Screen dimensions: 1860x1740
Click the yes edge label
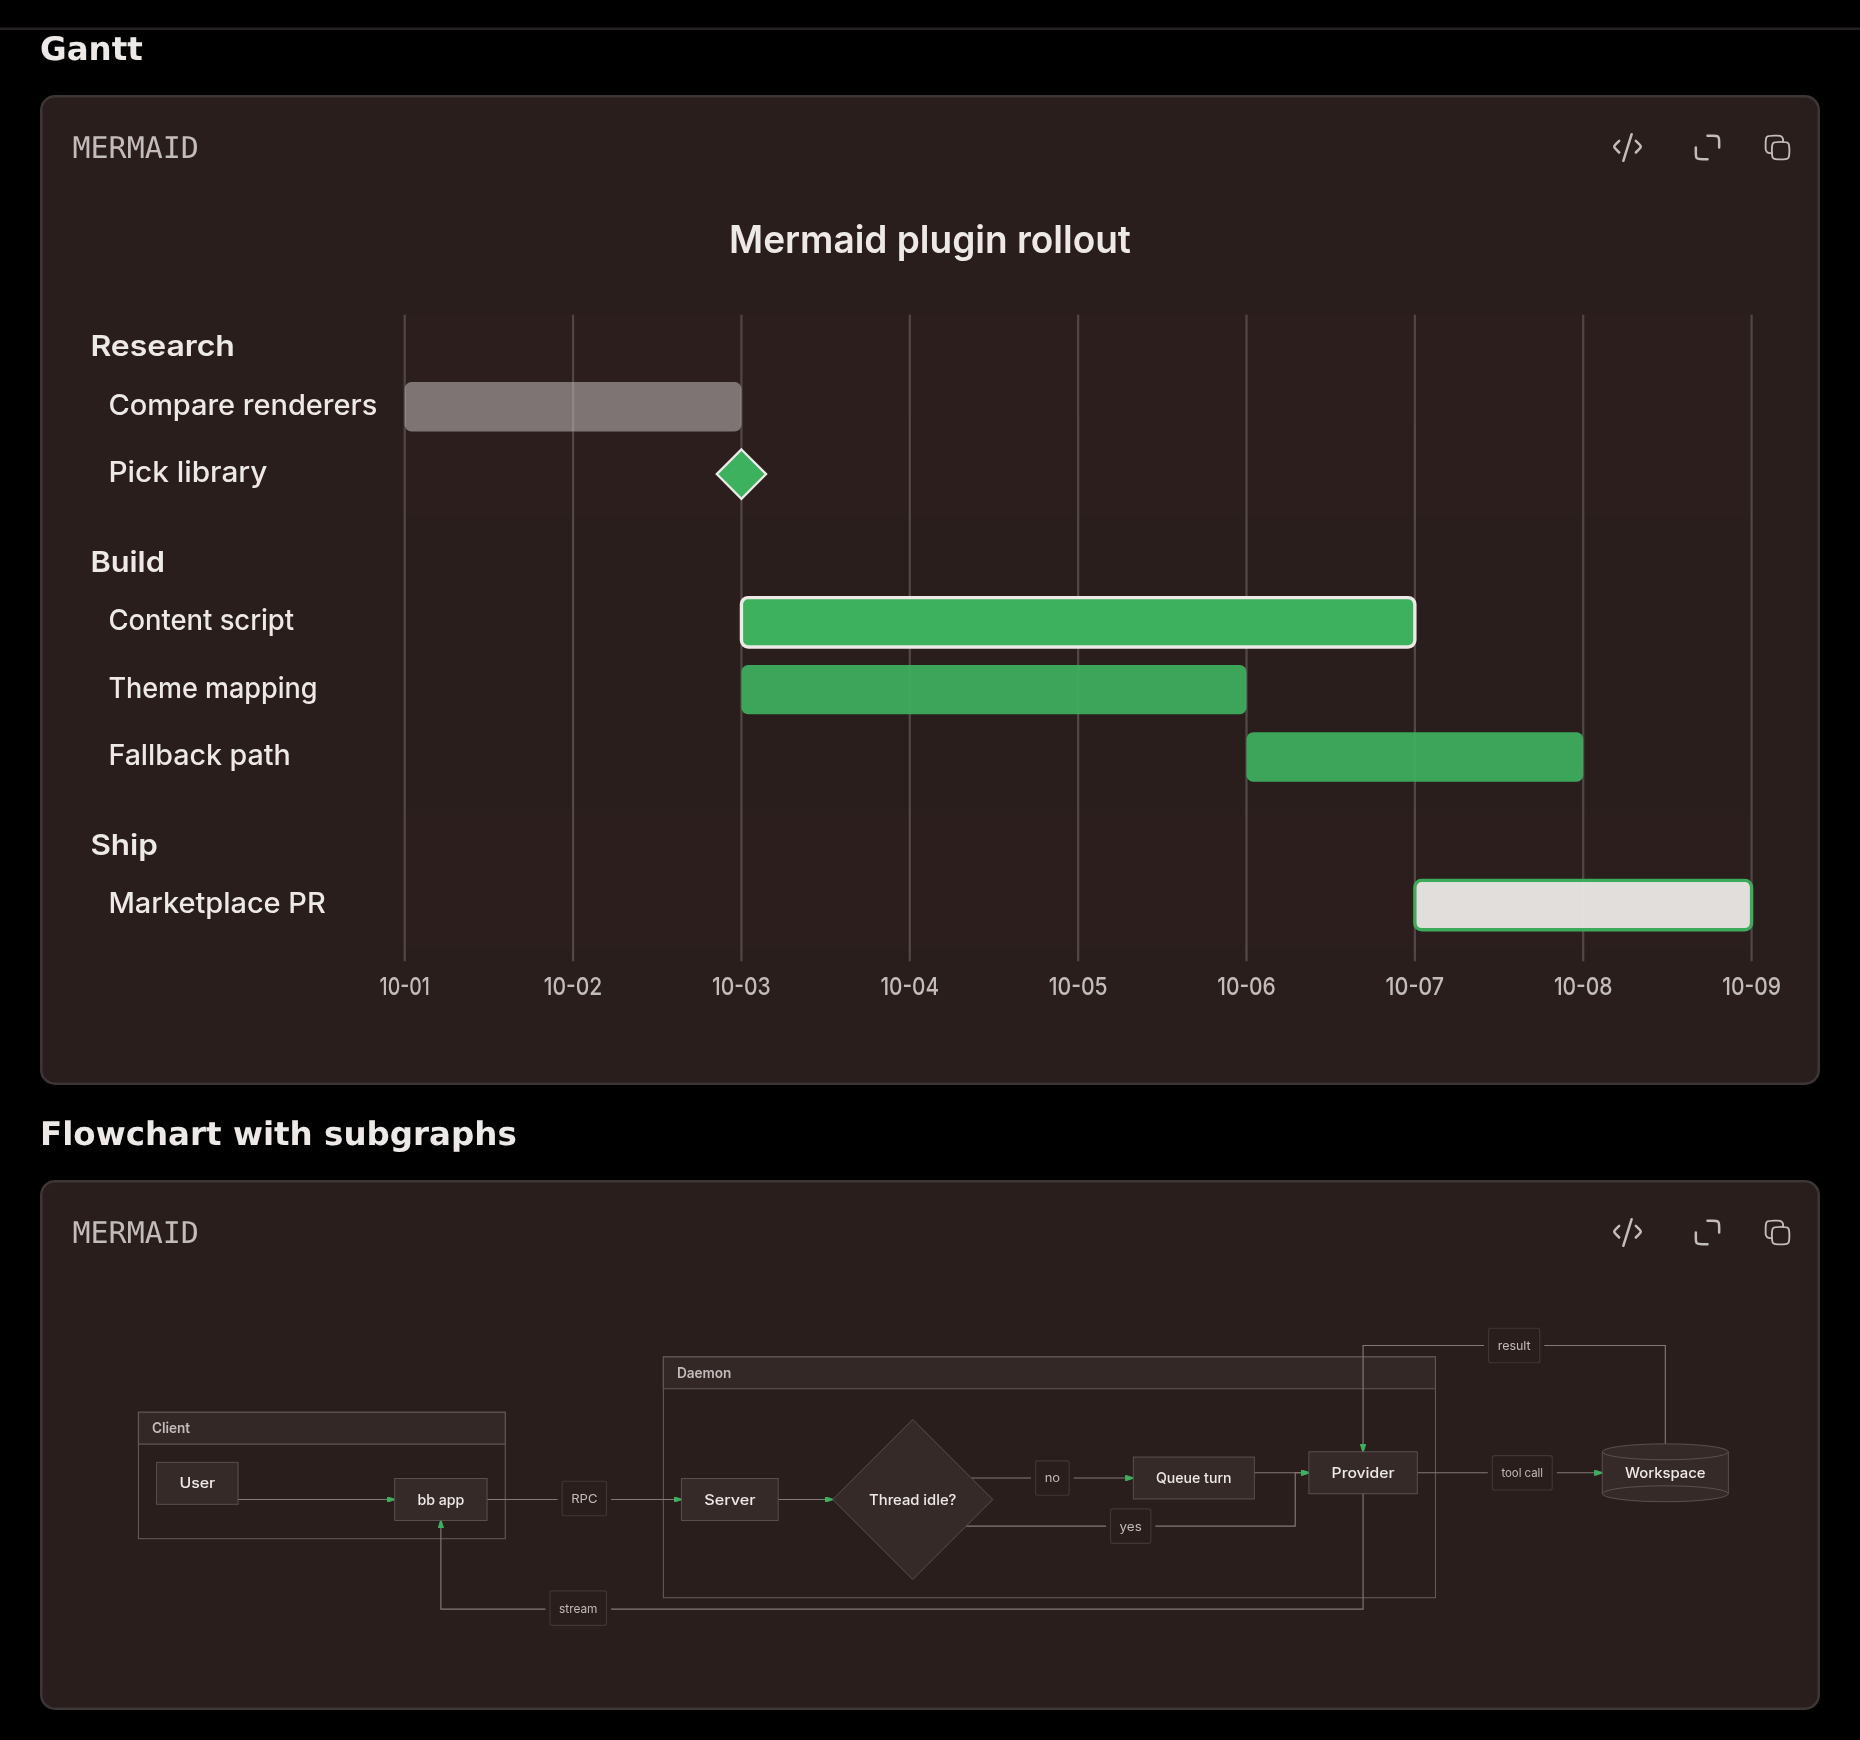tap(1131, 1527)
